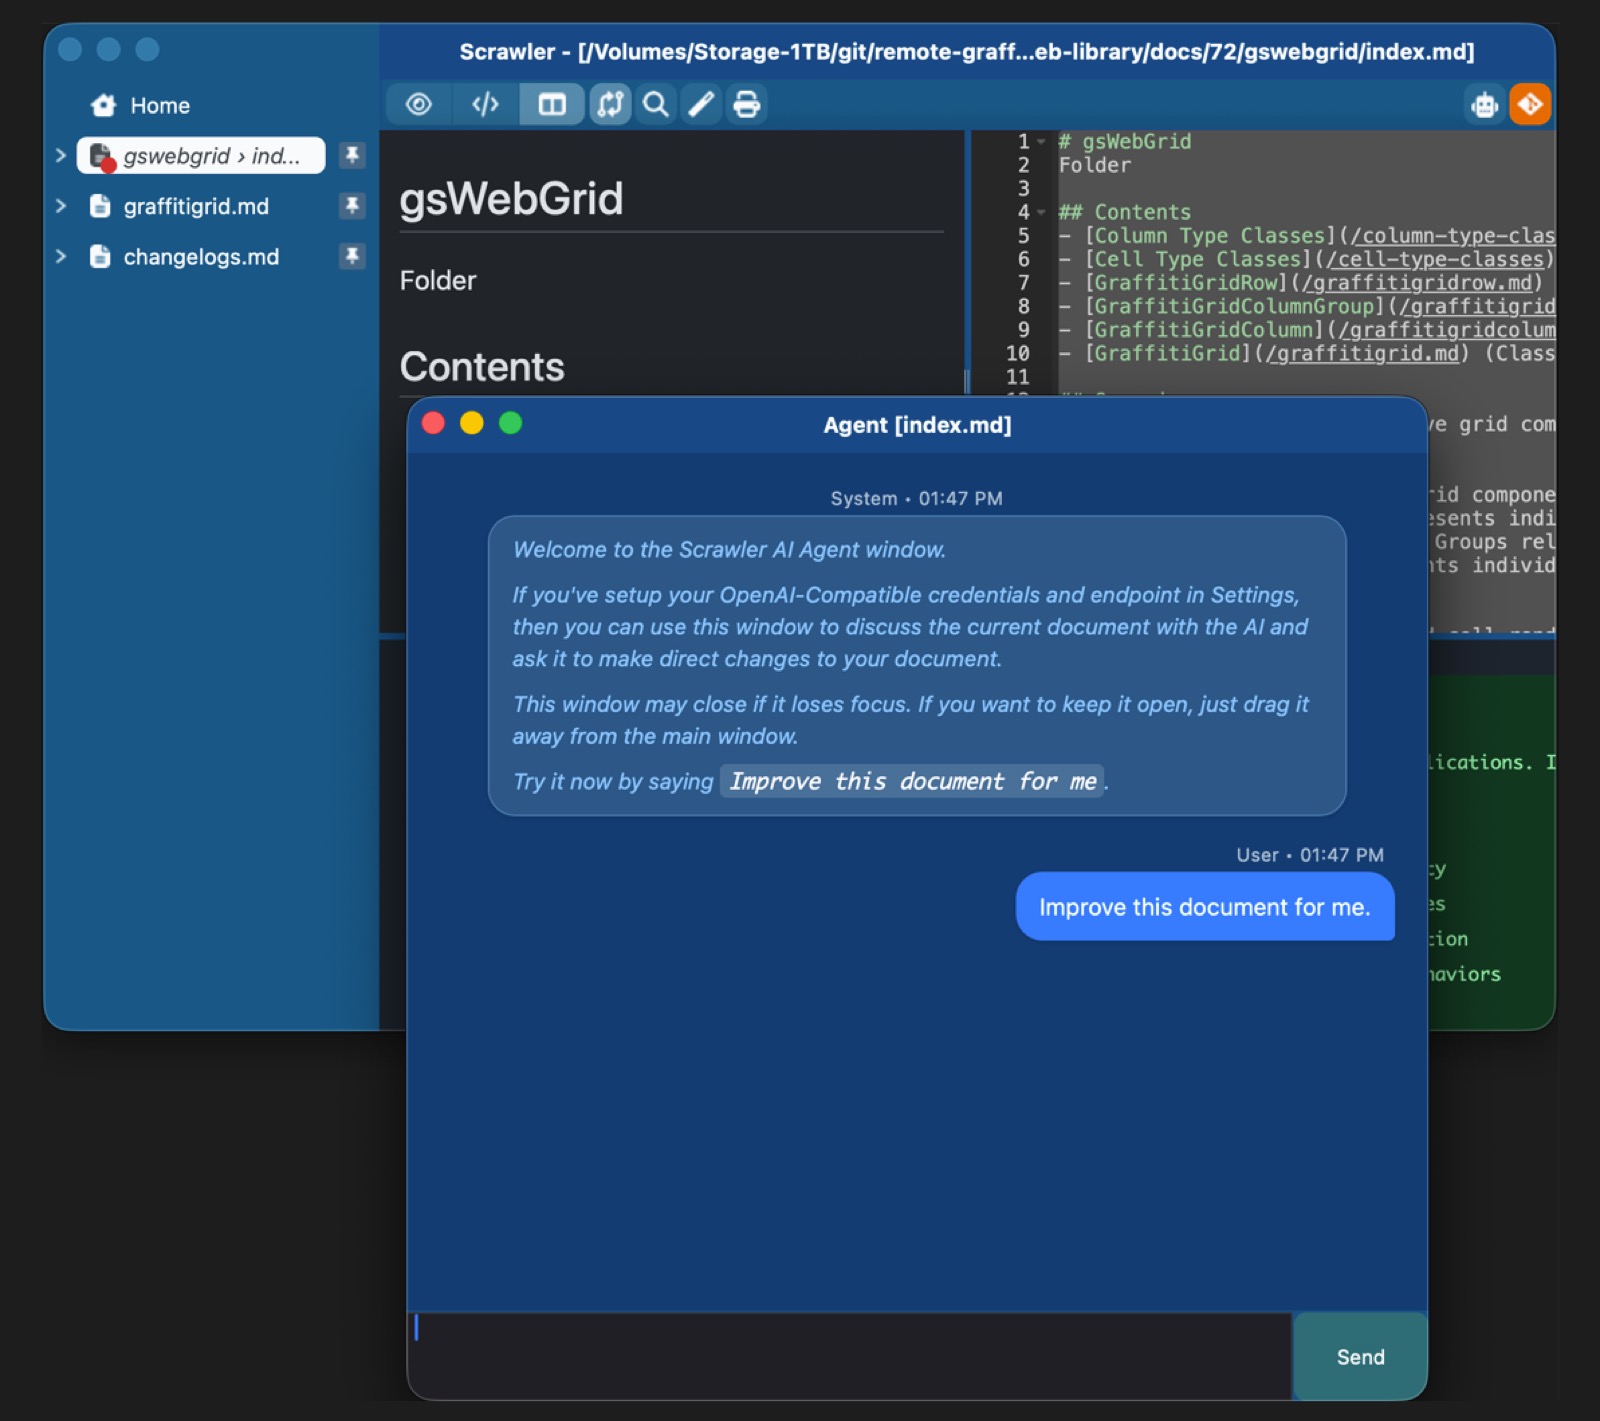The width and height of the screenshot is (1600, 1421).
Task: Click the pen edit toolbar icon
Action: point(701,104)
